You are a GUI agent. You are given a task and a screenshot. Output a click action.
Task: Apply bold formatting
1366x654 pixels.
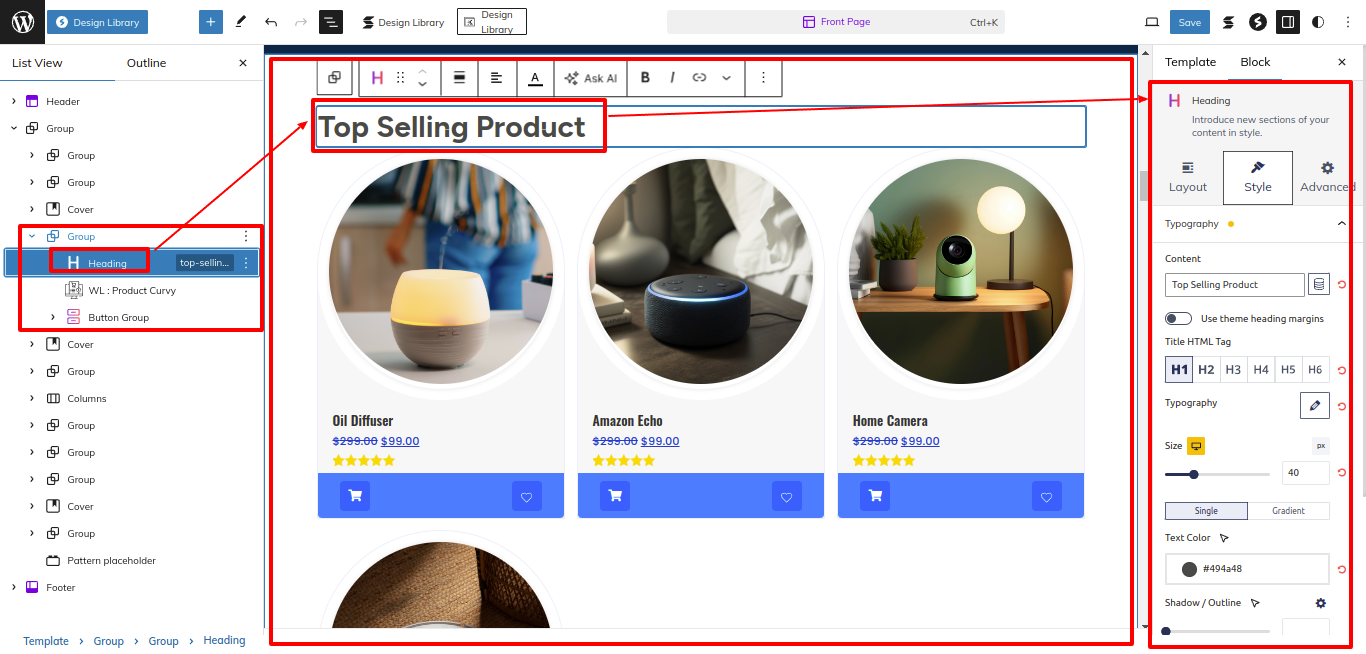(x=645, y=78)
